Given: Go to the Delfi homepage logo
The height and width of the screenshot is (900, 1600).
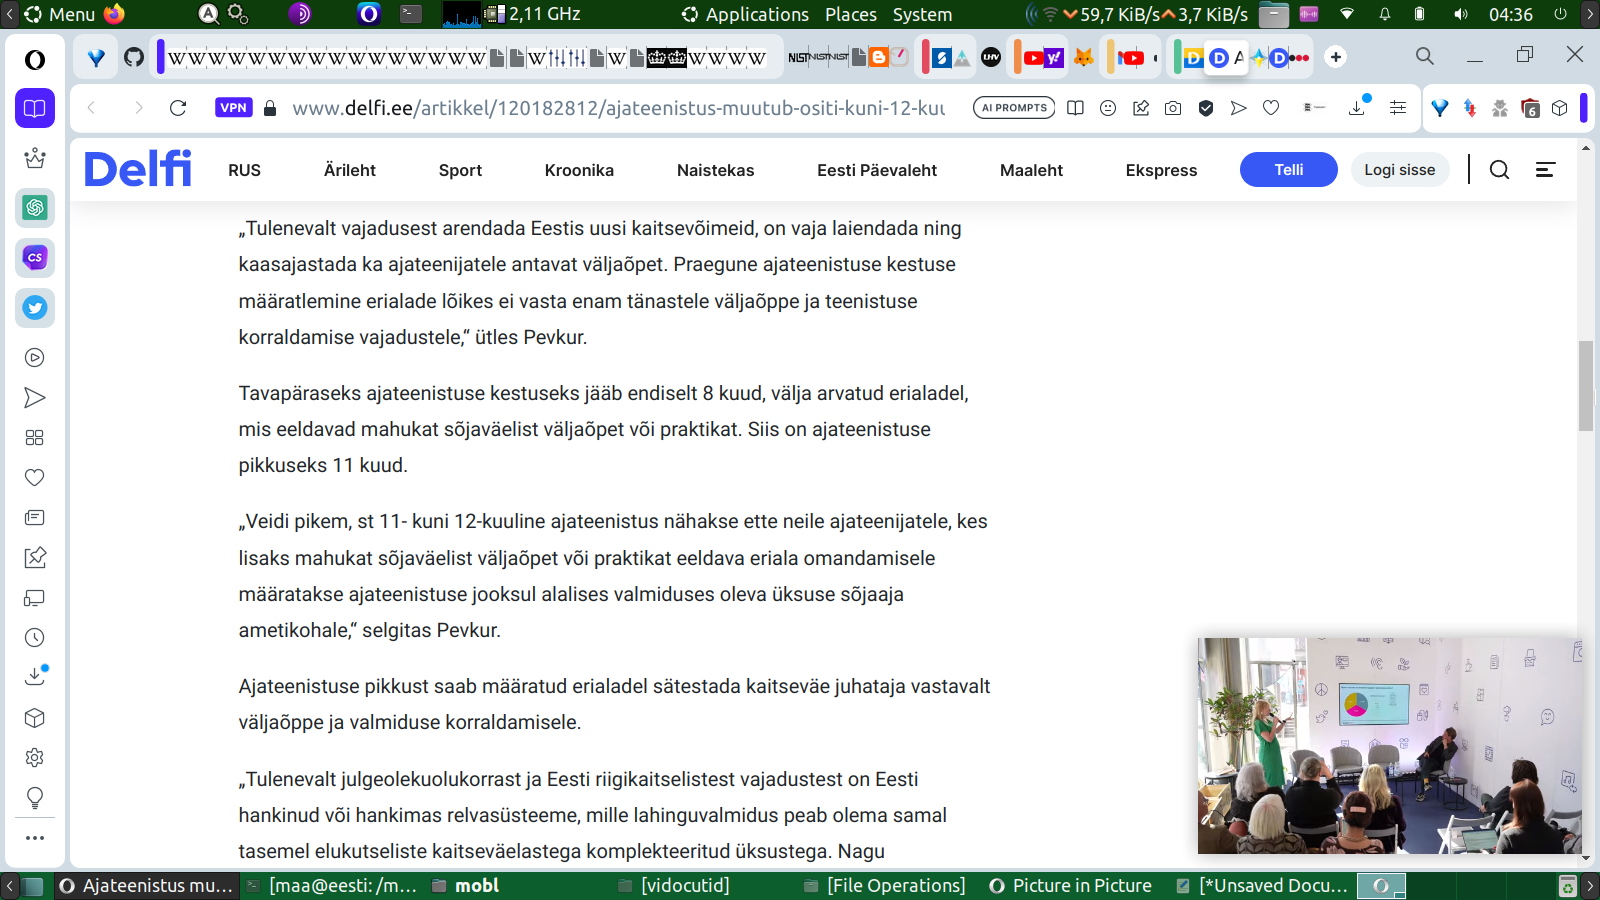Looking at the screenshot, I should tap(138, 169).
